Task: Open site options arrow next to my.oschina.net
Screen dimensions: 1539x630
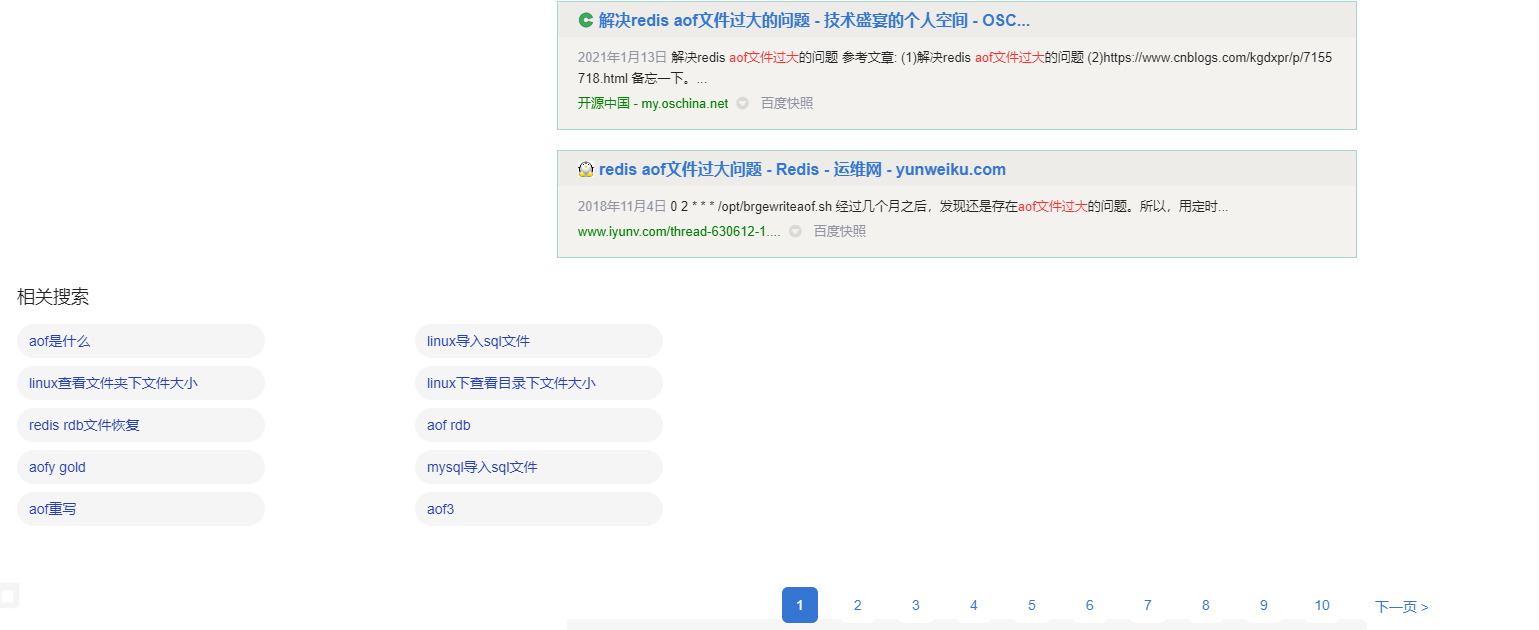Action: coord(741,102)
